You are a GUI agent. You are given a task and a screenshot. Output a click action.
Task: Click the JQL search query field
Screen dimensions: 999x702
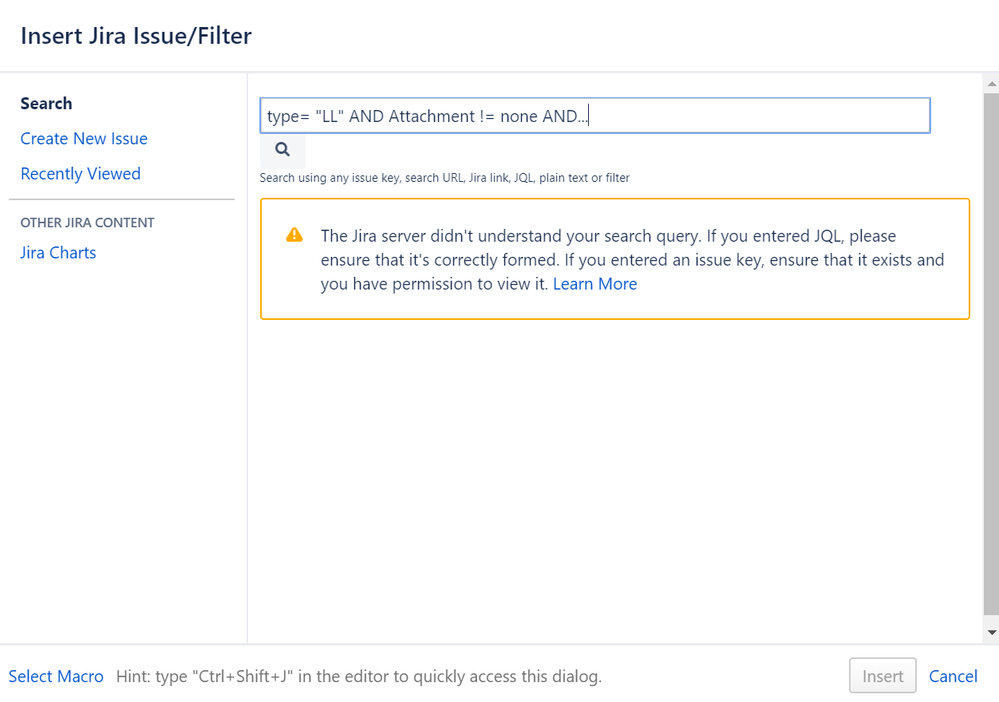coord(595,115)
